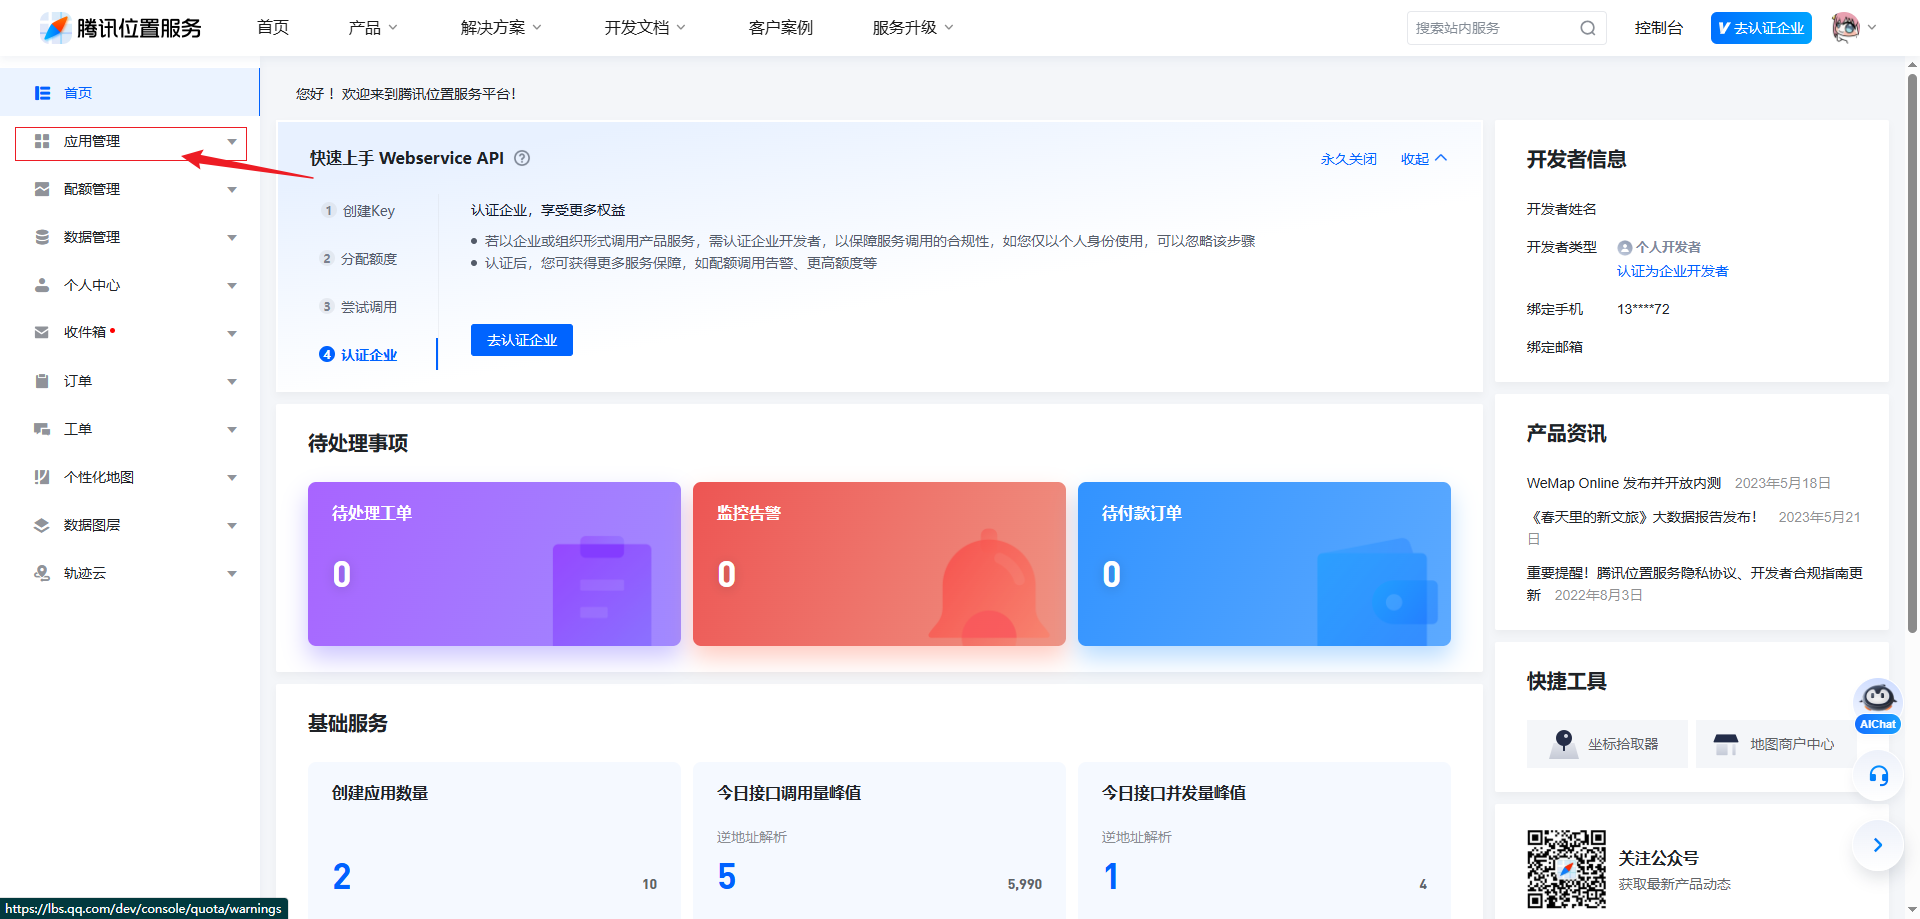Open the 《春天里的新文旅》 news item

1641,517
